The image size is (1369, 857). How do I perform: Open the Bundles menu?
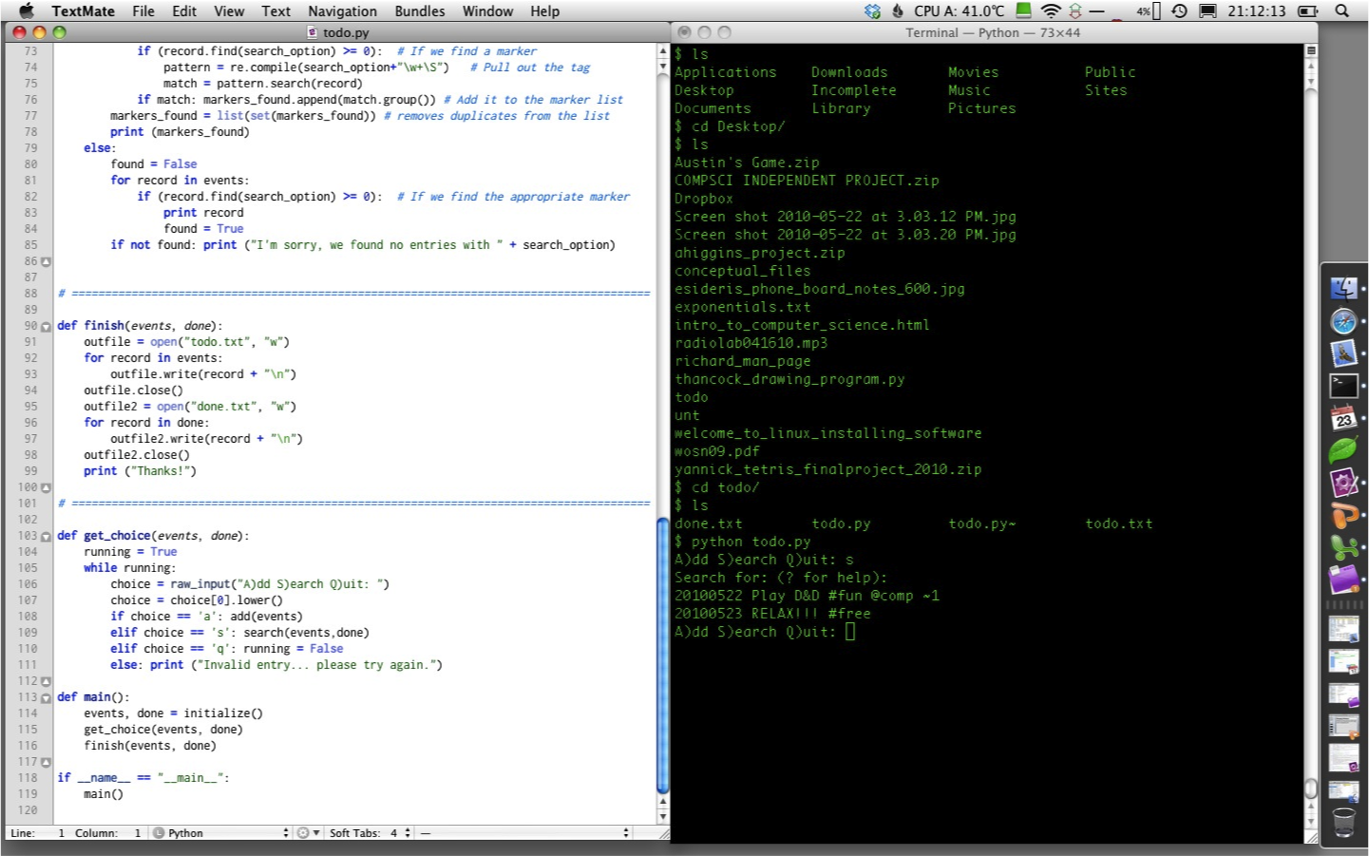pos(420,11)
